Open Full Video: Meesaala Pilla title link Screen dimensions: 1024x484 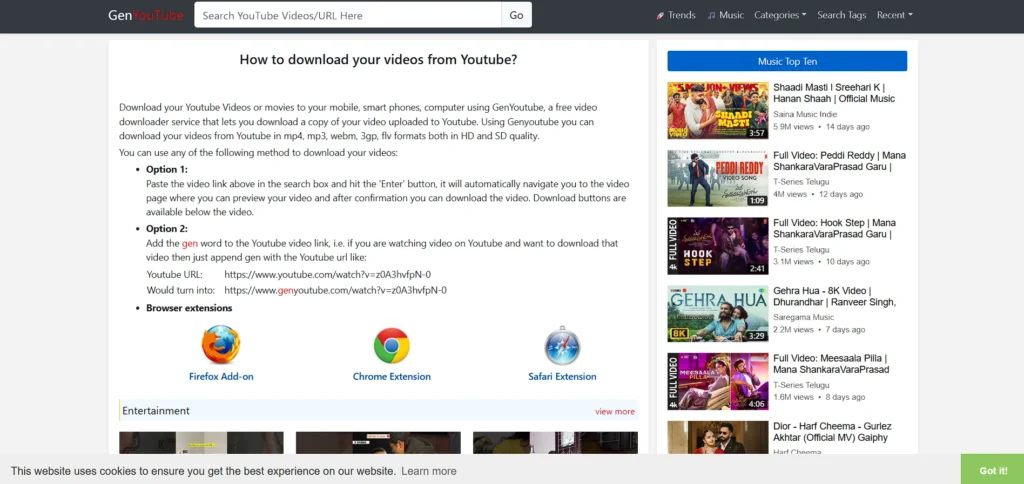click(831, 364)
